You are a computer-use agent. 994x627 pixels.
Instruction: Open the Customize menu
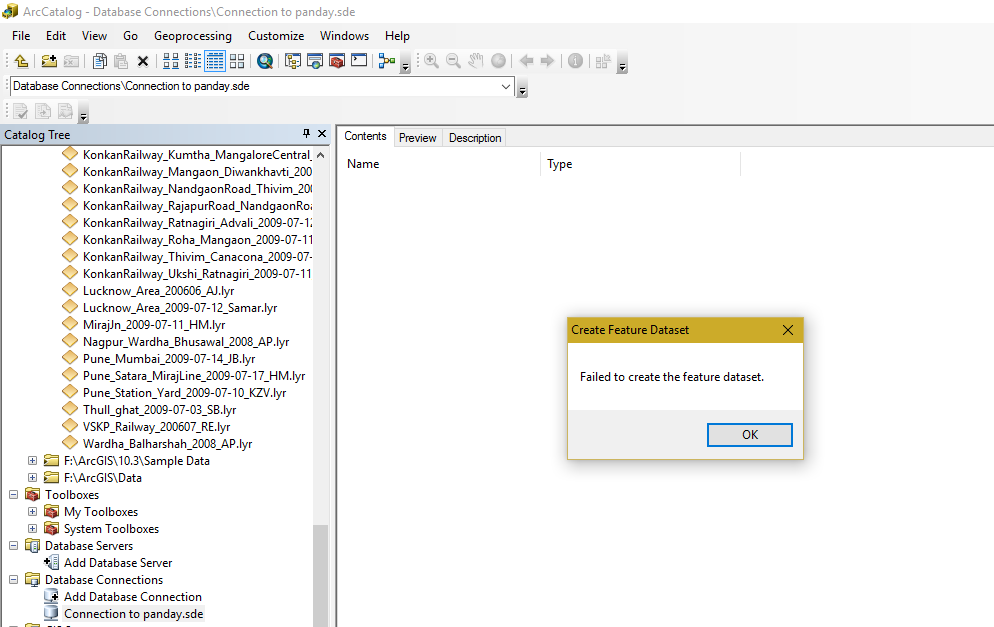point(276,36)
